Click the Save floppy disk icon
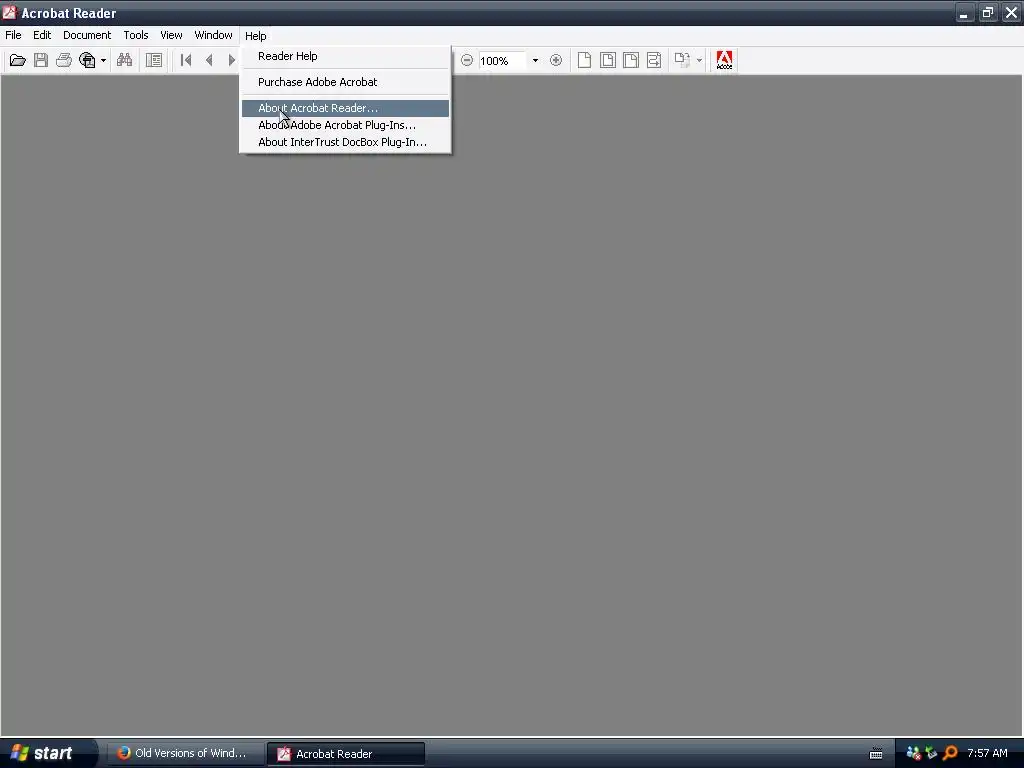 tap(40, 61)
